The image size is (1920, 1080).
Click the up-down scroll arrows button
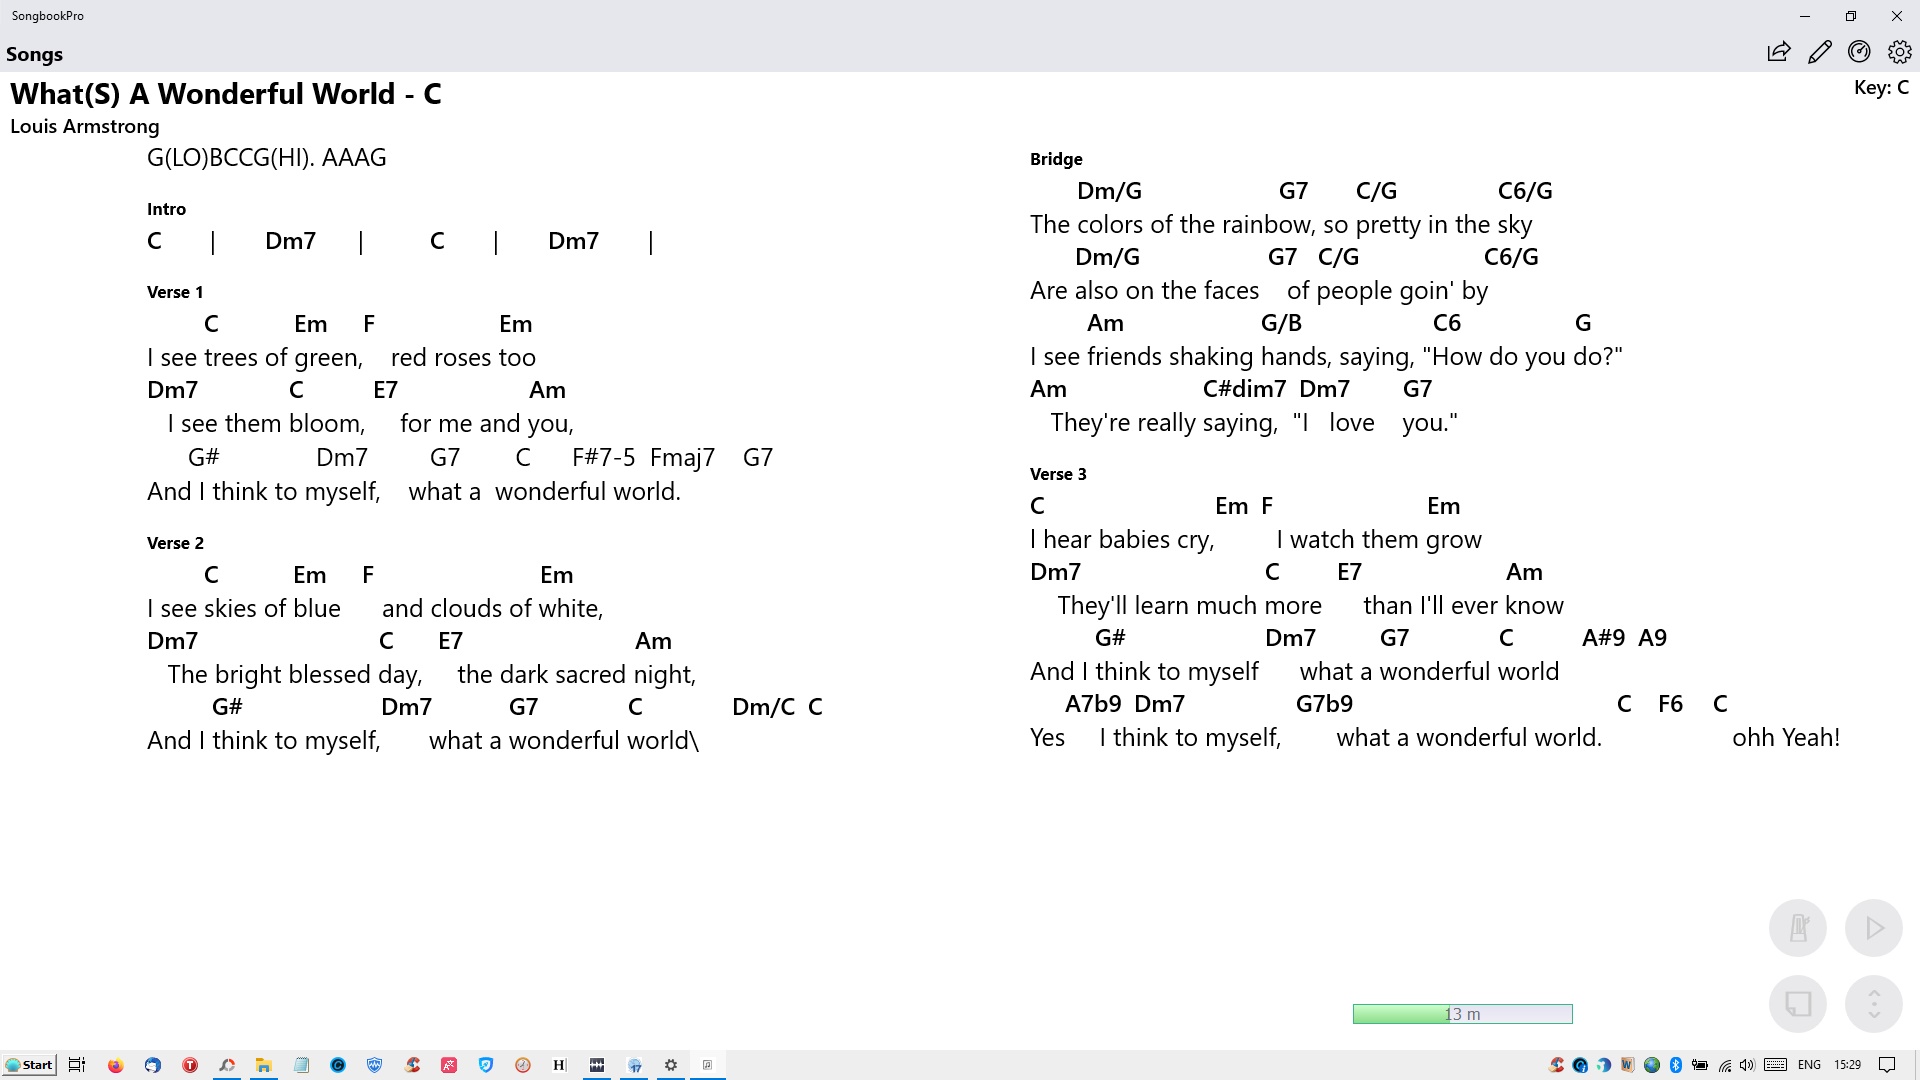point(1874,1004)
